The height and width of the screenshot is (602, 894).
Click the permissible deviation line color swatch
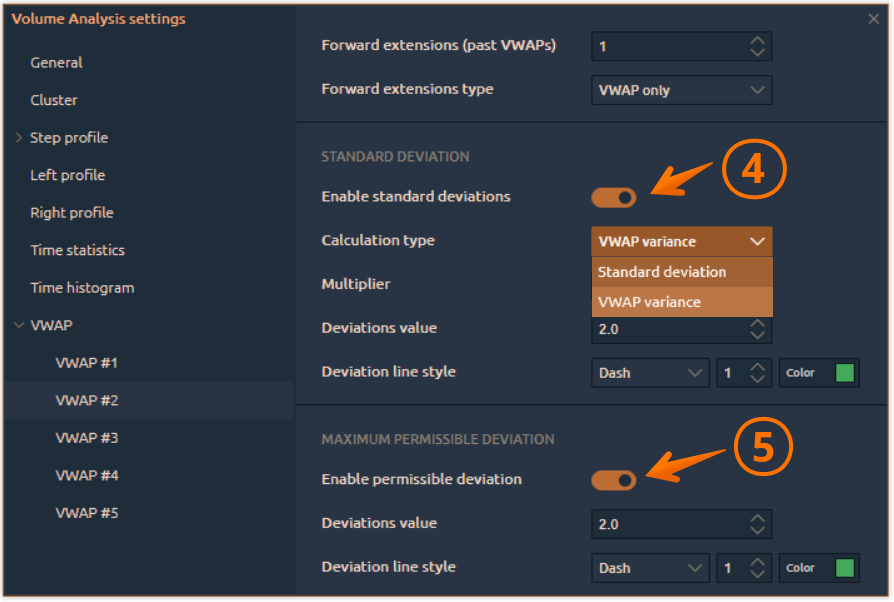click(x=845, y=568)
